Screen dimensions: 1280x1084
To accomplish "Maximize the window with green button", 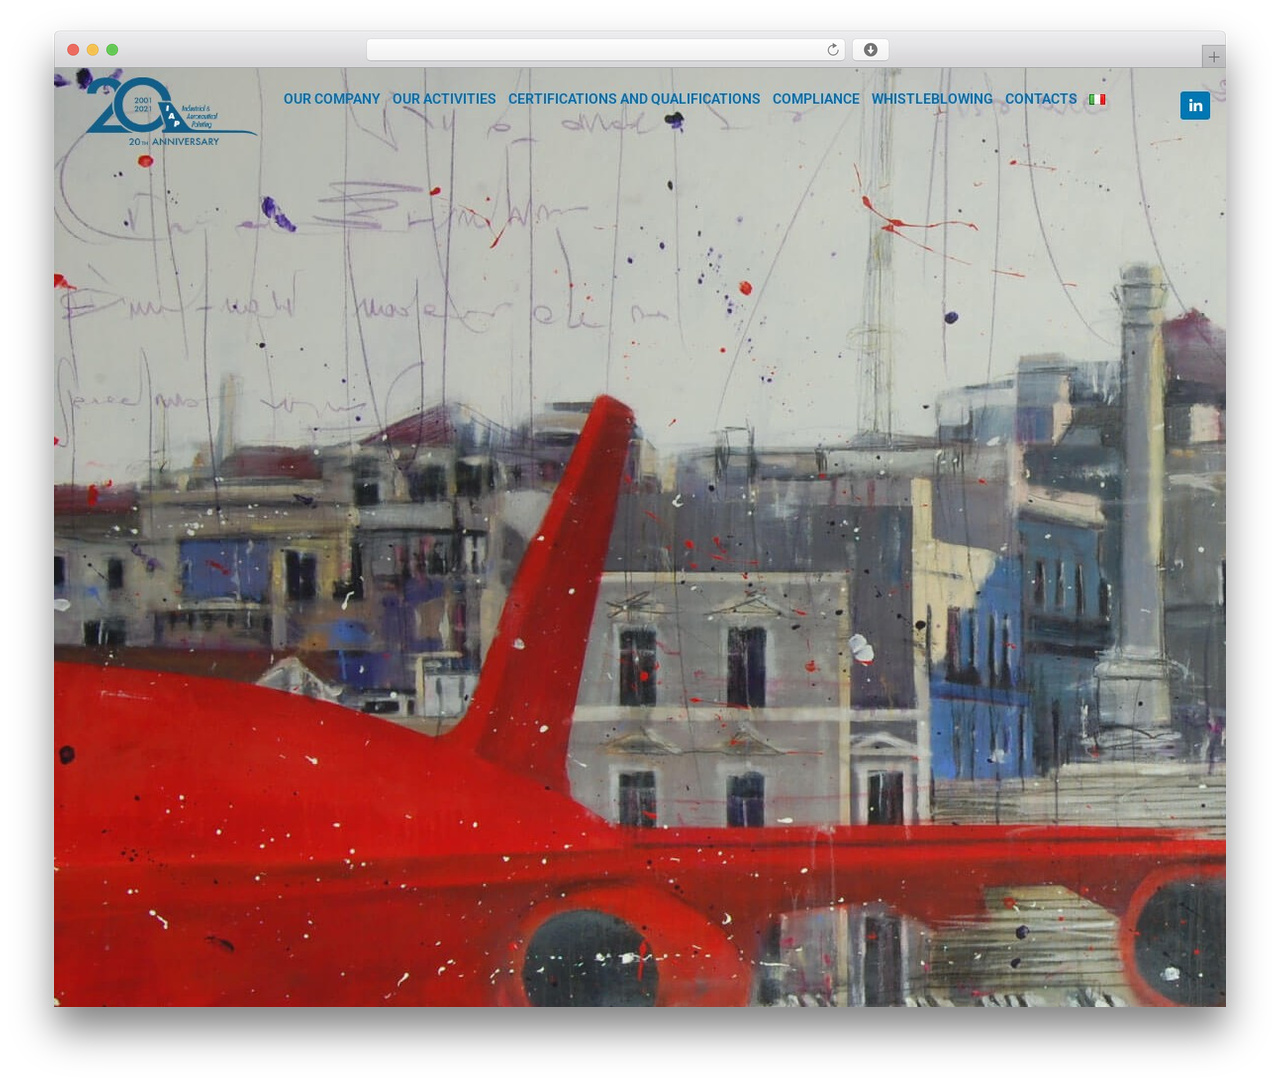I will (112, 50).
